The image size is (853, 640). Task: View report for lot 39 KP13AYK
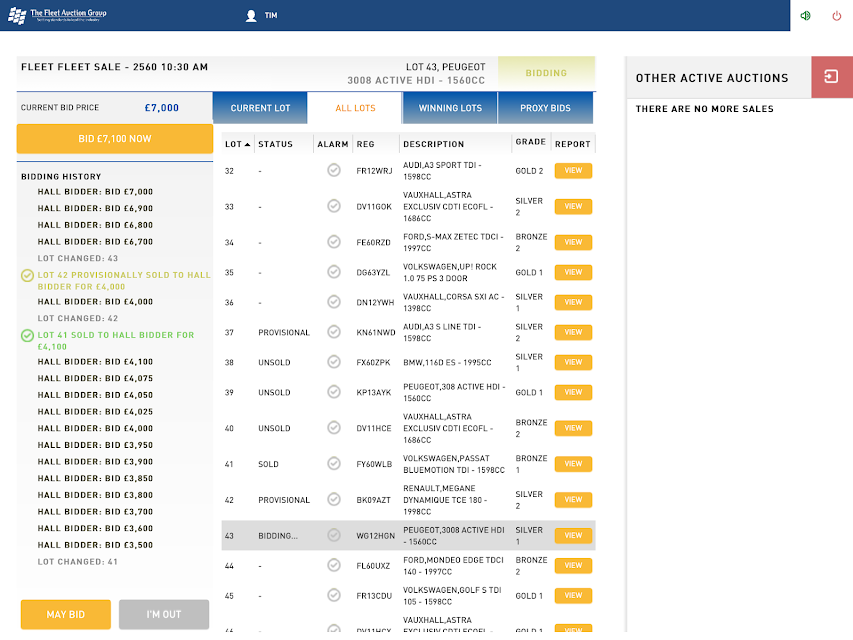pos(573,392)
